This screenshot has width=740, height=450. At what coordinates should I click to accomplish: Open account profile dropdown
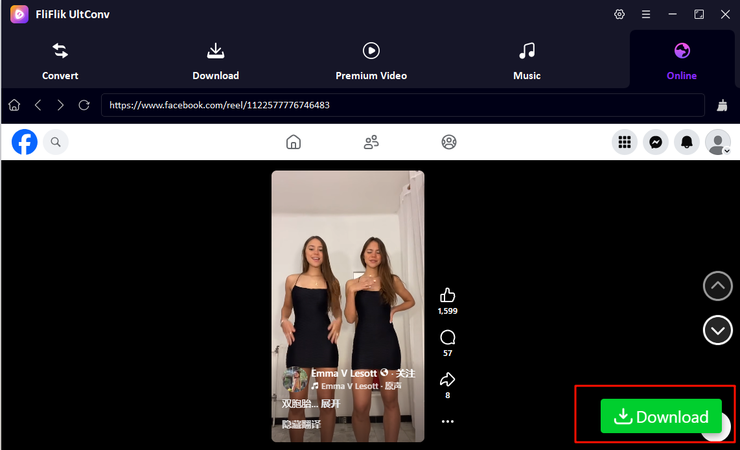718,142
